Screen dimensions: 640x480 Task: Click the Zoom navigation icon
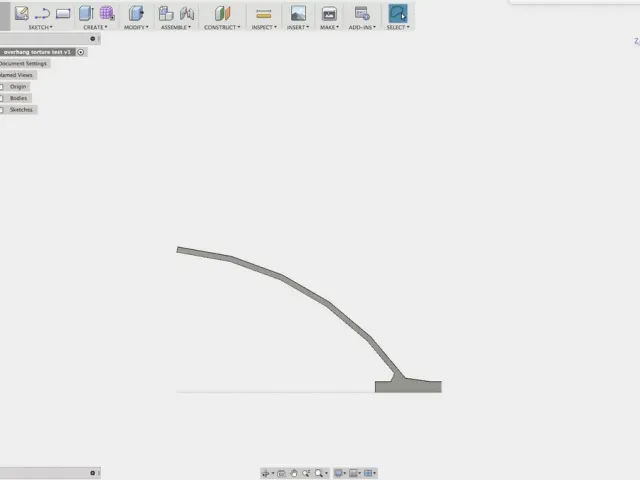pos(306,473)
